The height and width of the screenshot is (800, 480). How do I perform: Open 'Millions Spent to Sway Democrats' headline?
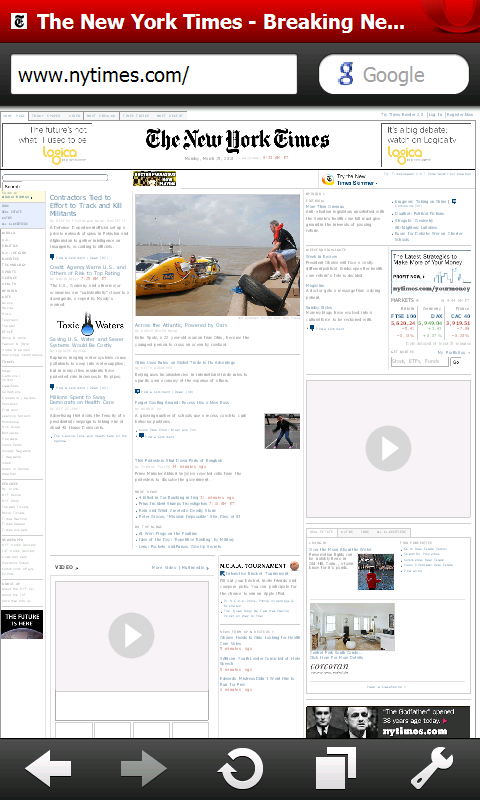click(x=82, y=399)
